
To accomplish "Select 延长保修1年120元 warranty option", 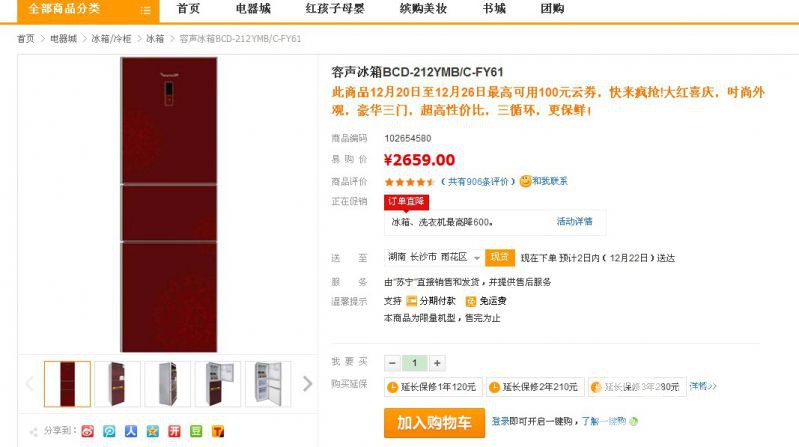I will 433,387.
